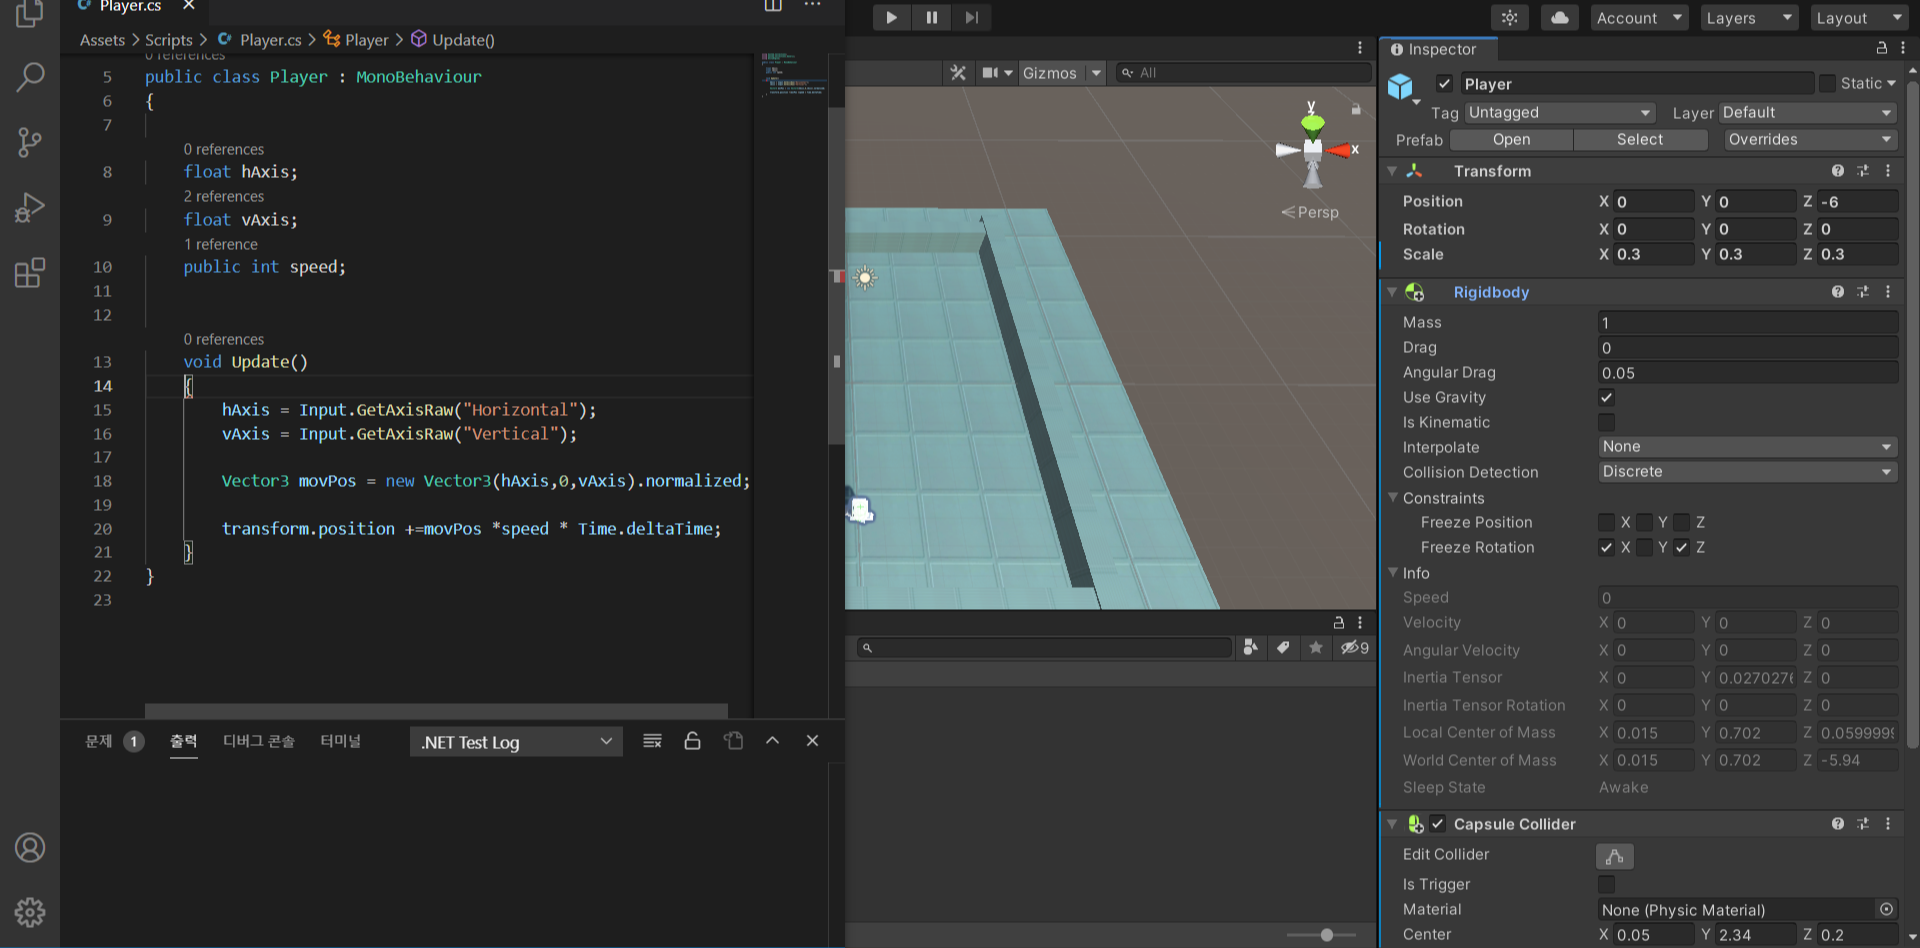Toggle Freeze Rotation X checkbox

click(x=1606, y=547)
